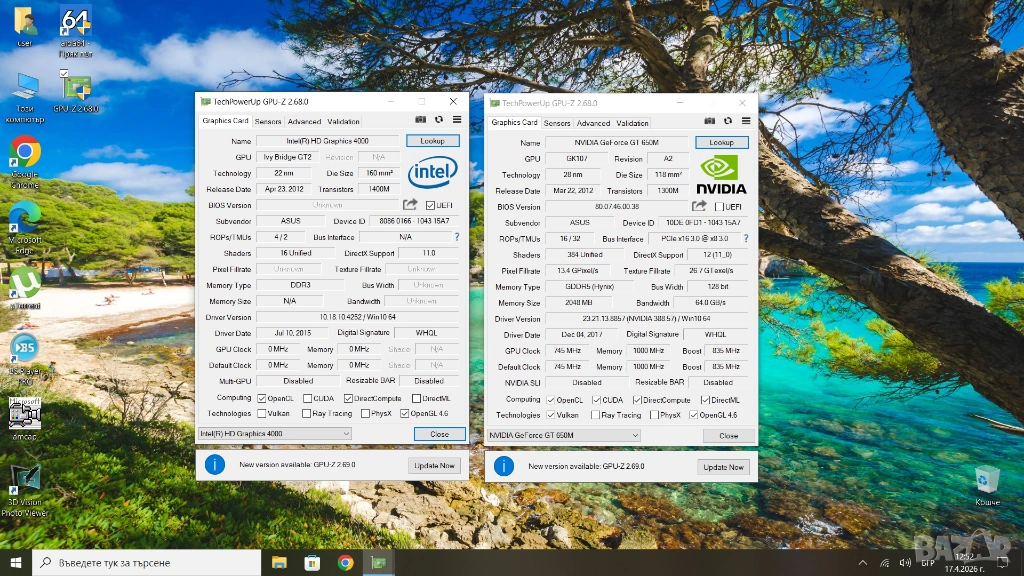
Task: Open Google Chrome desktop shortcut
Action: 25,153
